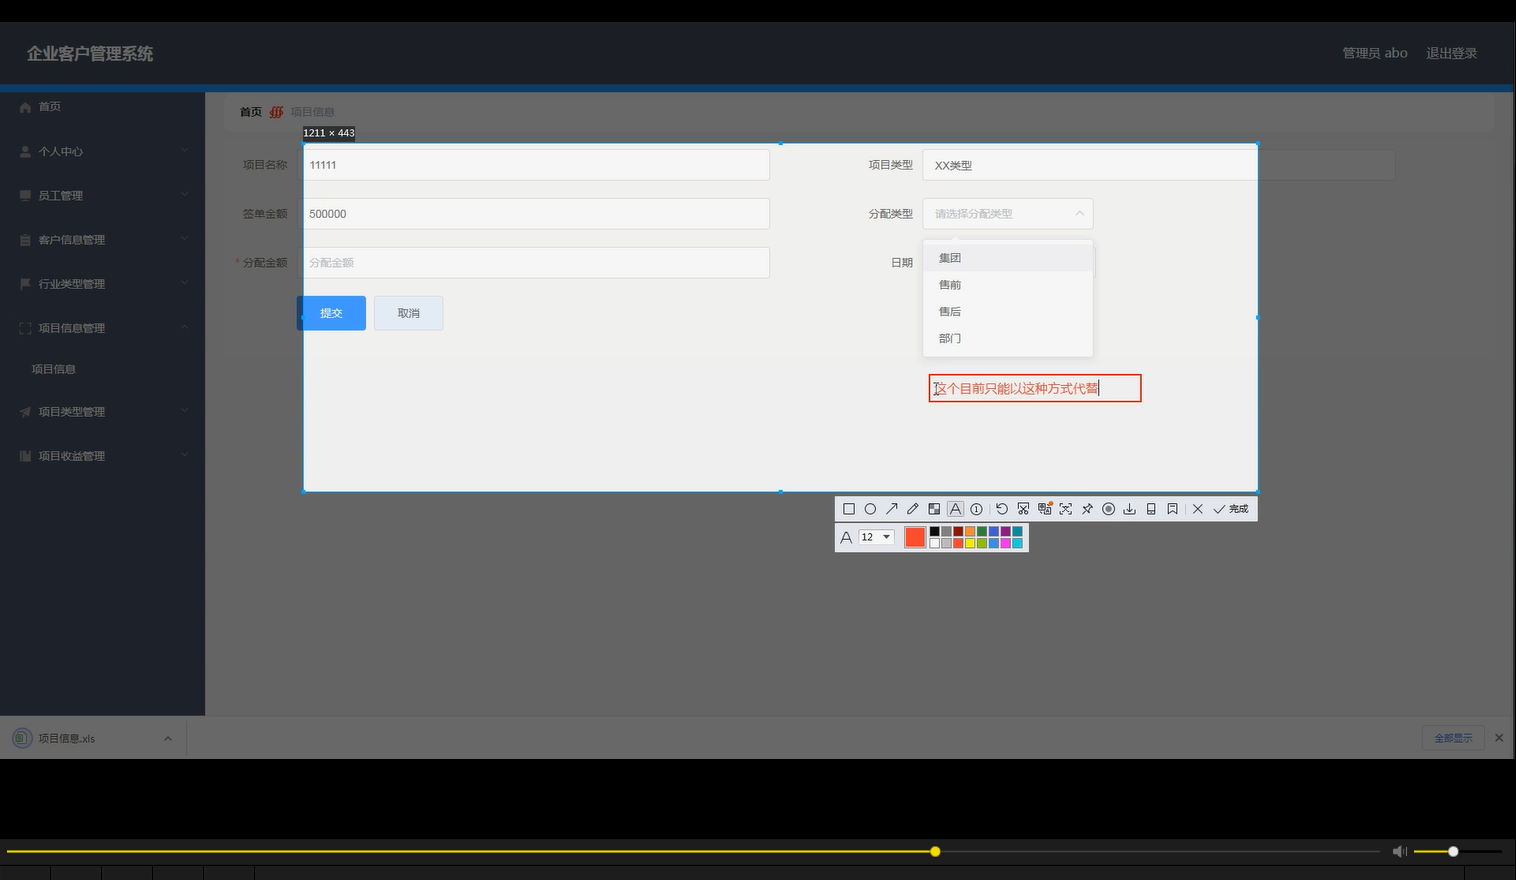Pick the yellow color swatch
Screen dimensions: 1516x880
[970, 543]
